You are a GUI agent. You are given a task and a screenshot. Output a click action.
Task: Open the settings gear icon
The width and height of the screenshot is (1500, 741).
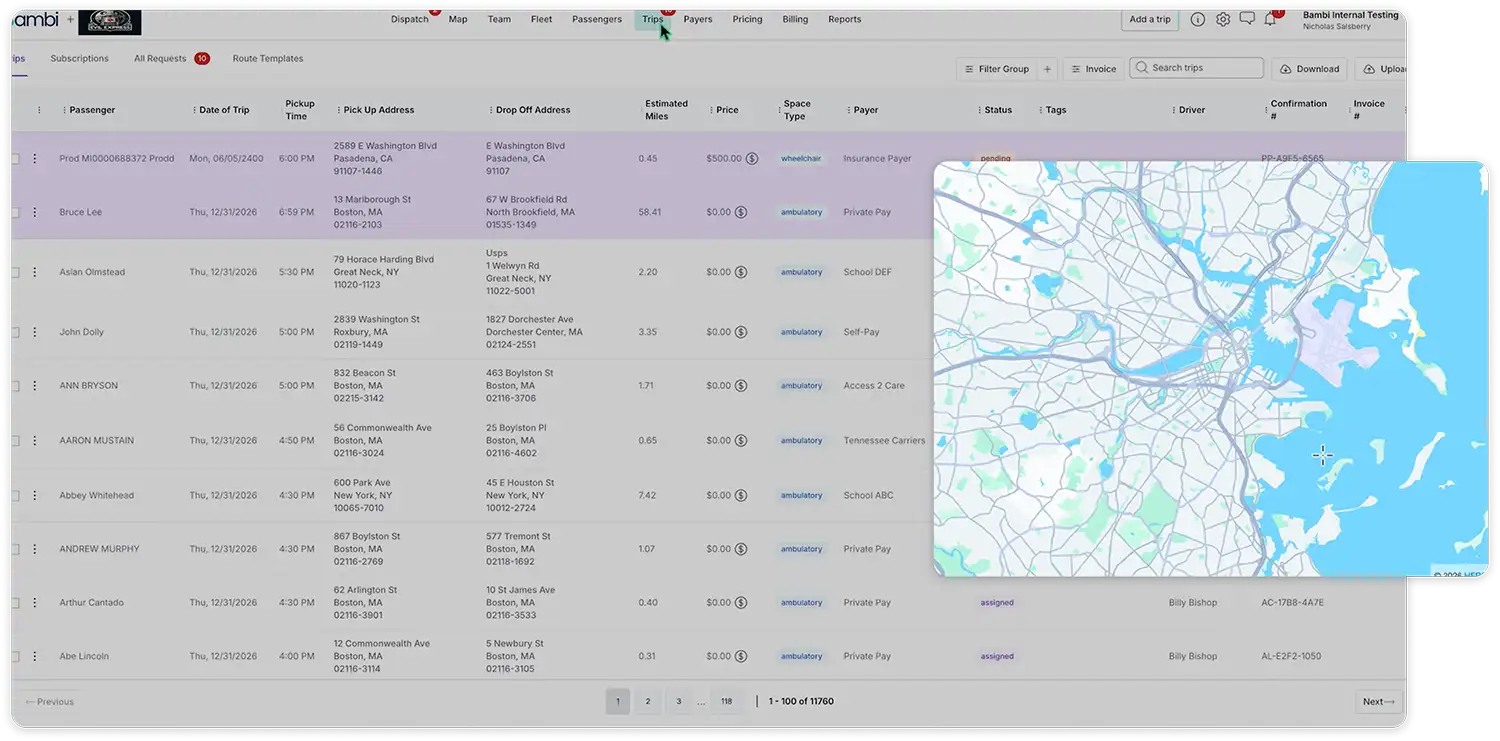pos(1222,19)
